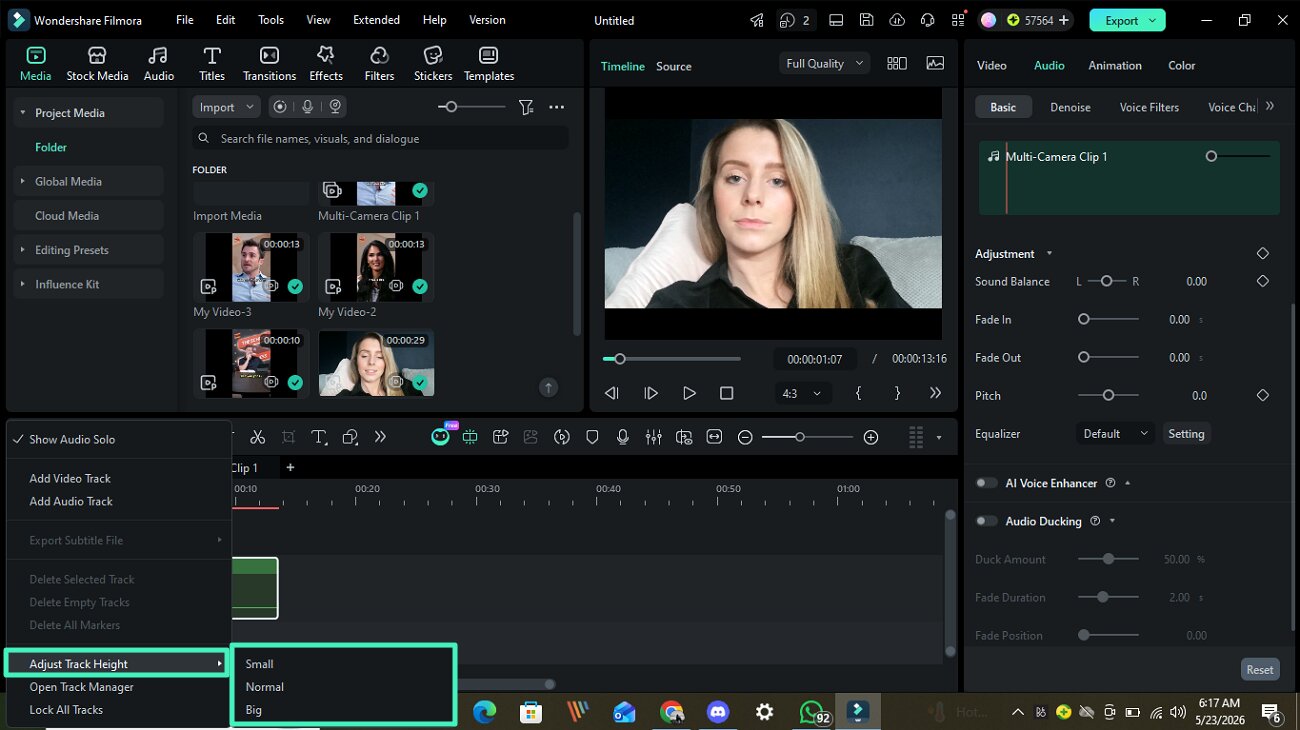This screenshot has width=1300, height=730.
Task: Click the compare view layout icon above preview
Action: click(x=897, y=63)
